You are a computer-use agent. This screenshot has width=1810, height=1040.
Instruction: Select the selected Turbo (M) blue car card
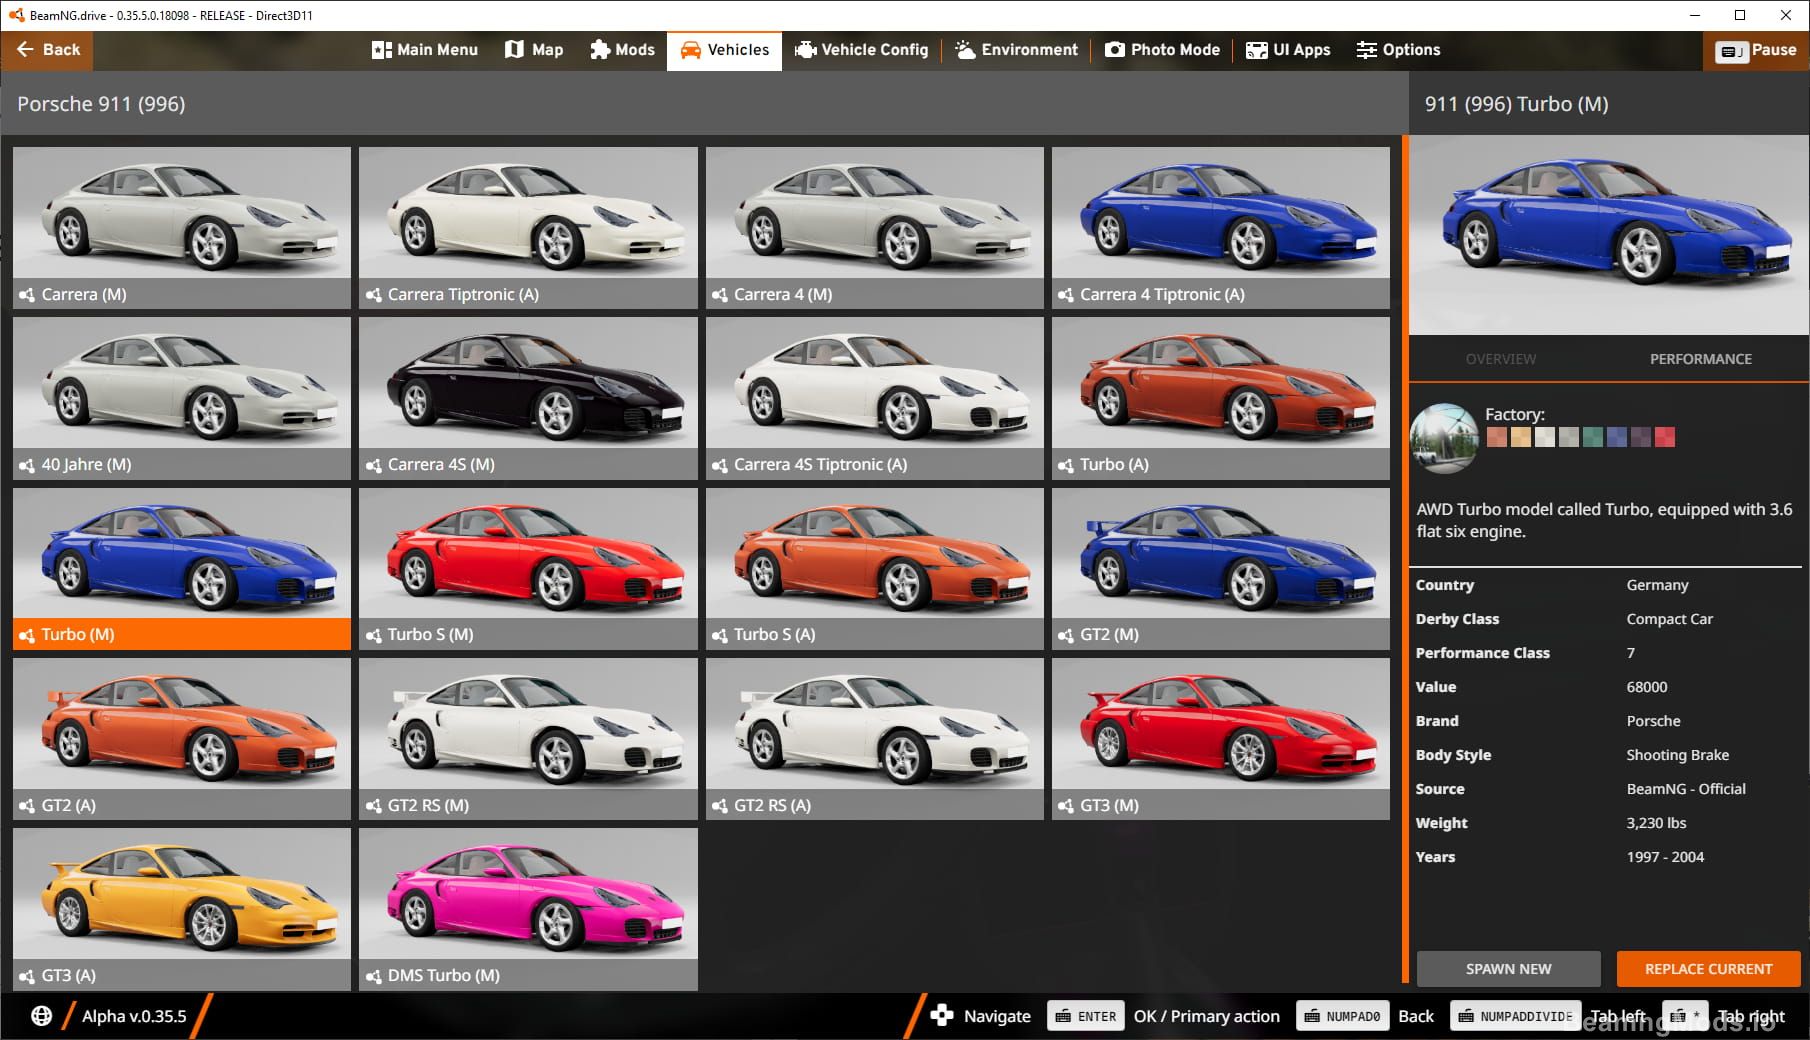pos(182,569)
